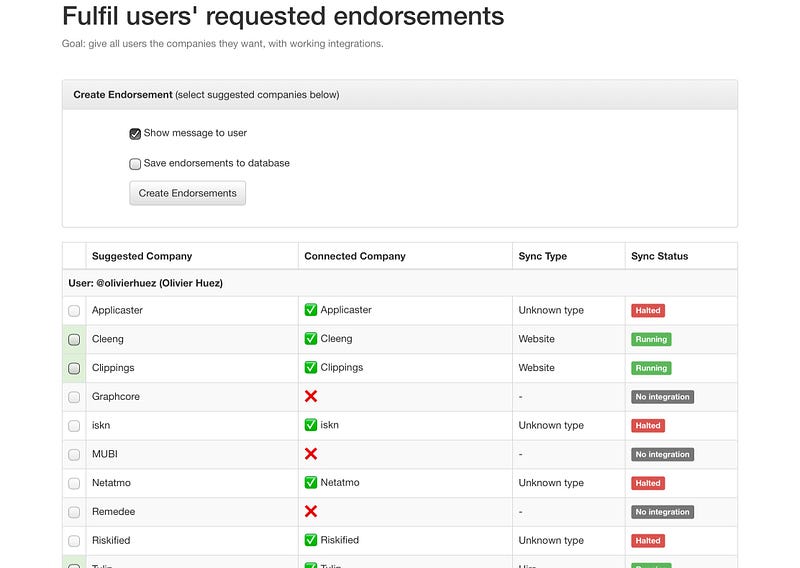Click the red X icon in Graphcore row
Screen dimensions: 800x568
311,396
